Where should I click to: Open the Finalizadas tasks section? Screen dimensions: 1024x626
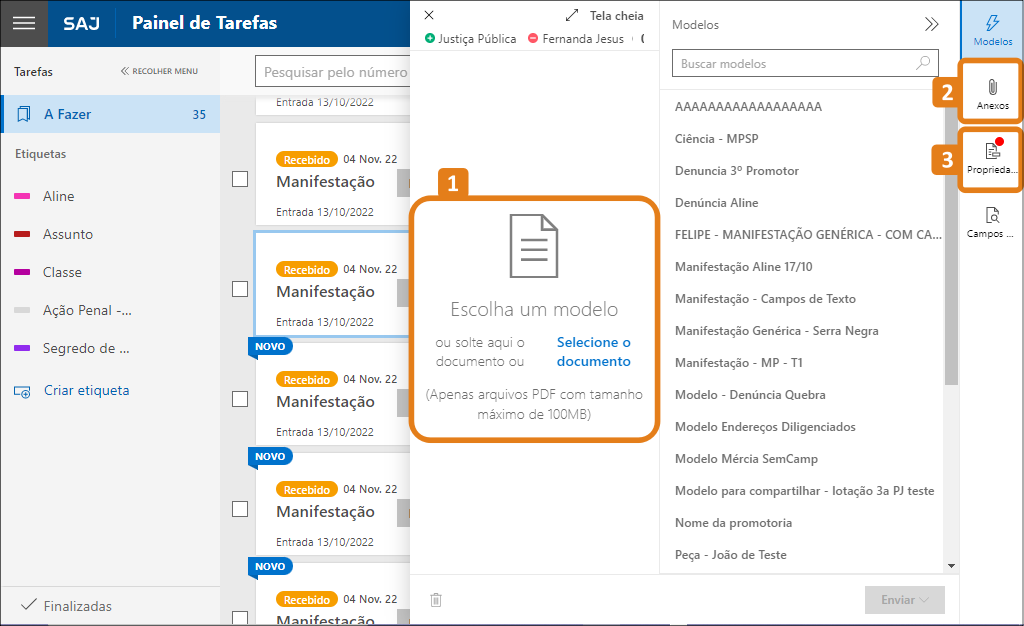point(77,606)
